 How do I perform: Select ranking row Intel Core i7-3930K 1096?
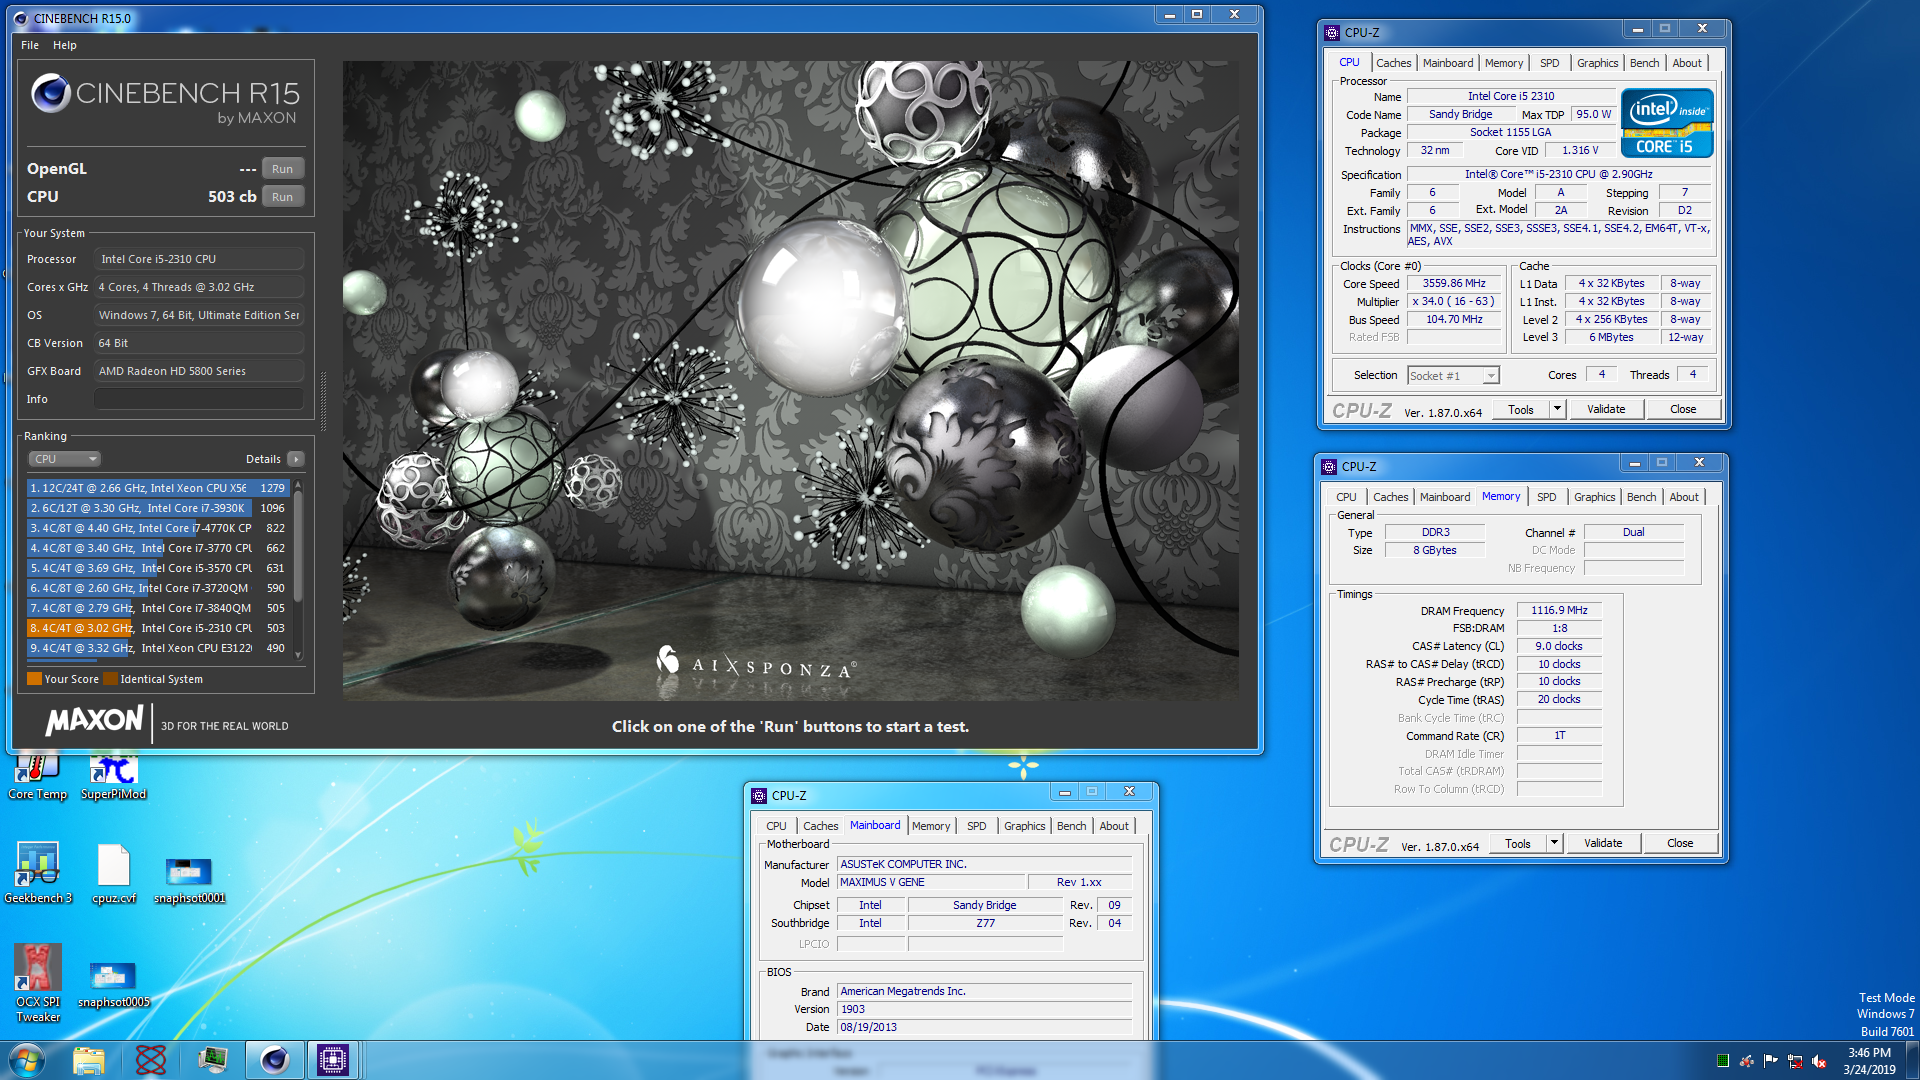(158, 508)
